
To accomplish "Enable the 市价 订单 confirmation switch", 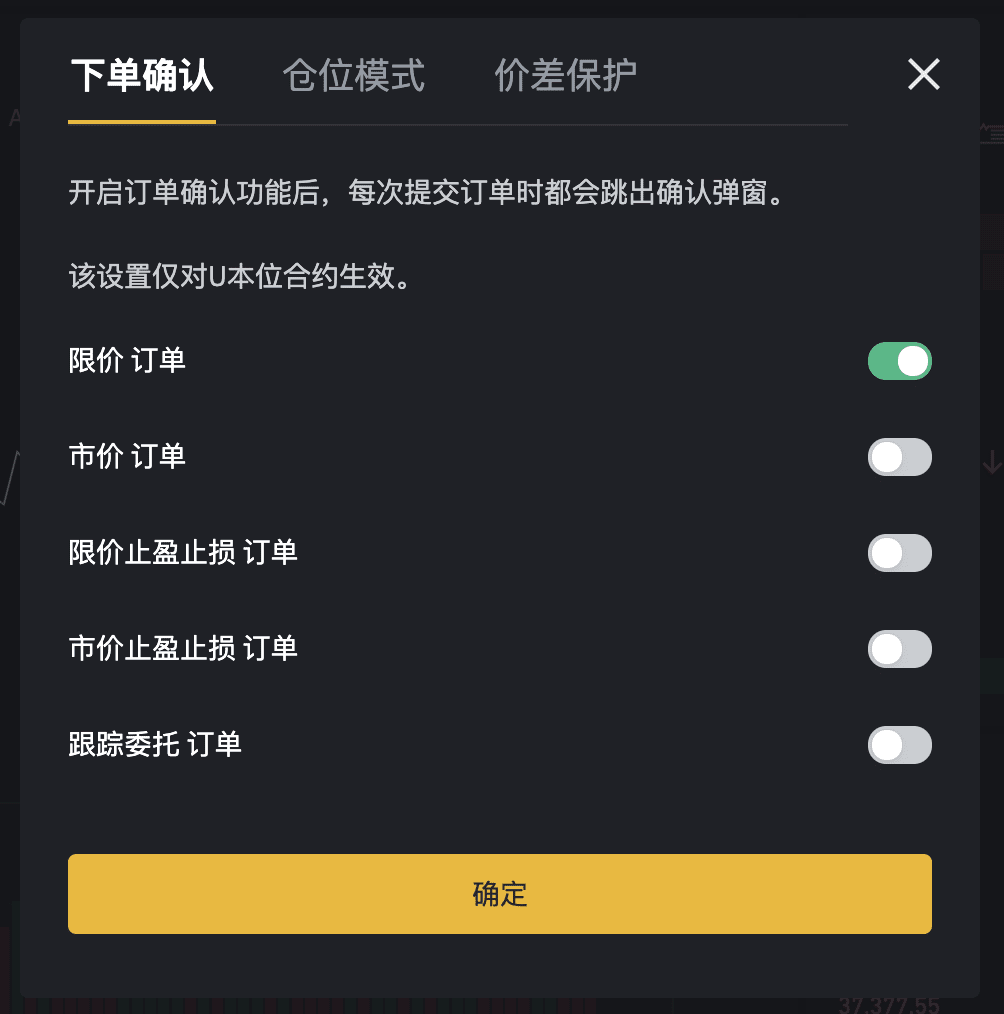I will (899, 457).
